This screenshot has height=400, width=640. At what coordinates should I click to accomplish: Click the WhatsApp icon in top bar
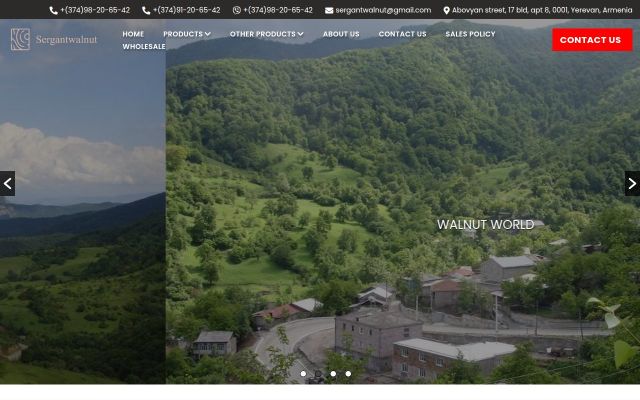237,10
